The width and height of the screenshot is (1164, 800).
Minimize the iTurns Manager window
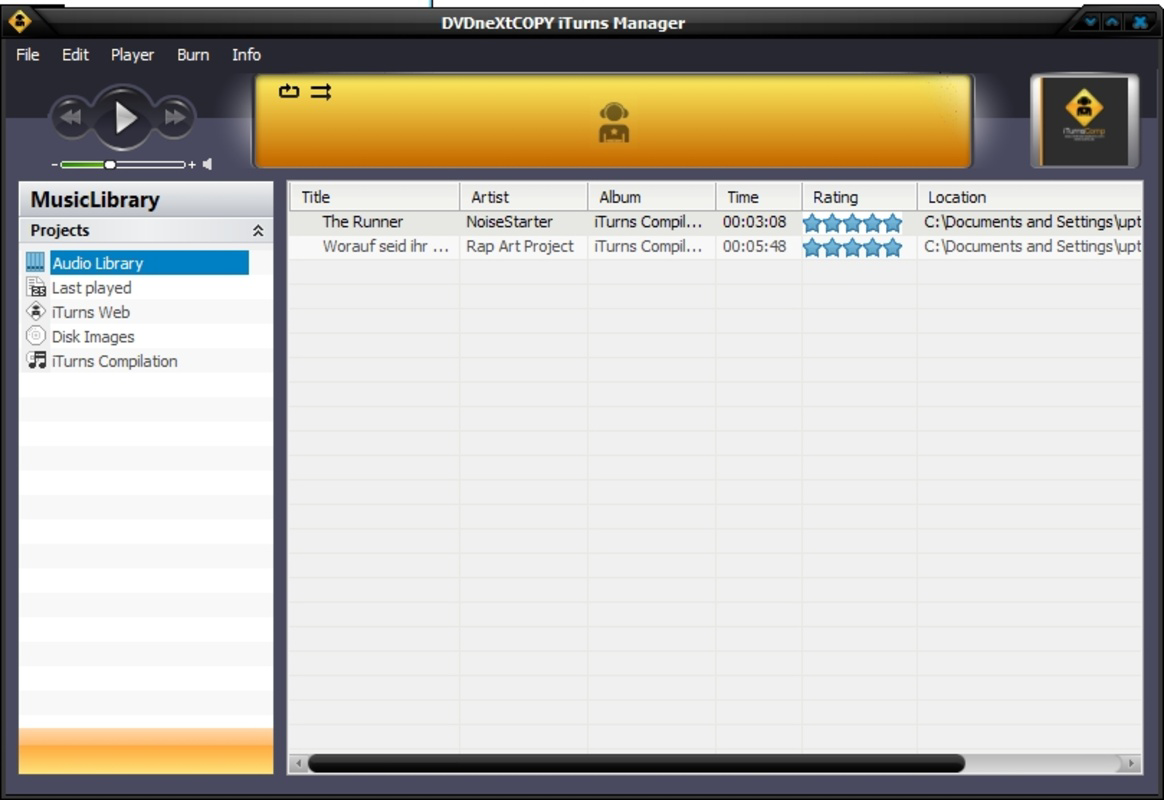(x=1091, y=22)
